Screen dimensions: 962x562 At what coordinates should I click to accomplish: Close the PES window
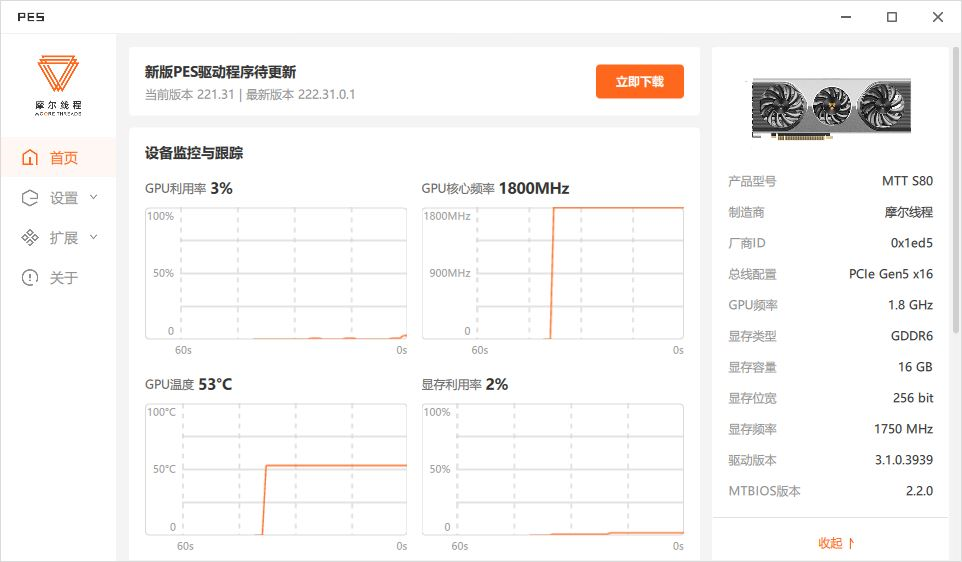point(938,17)
